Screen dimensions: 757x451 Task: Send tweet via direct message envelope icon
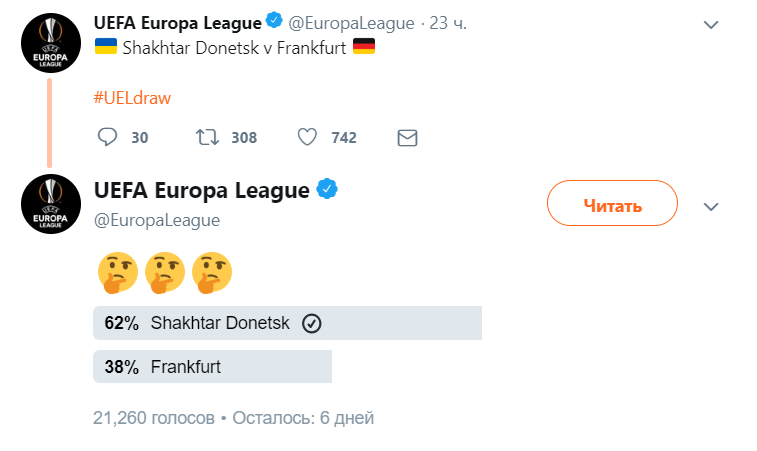click(x=407, y=137)
